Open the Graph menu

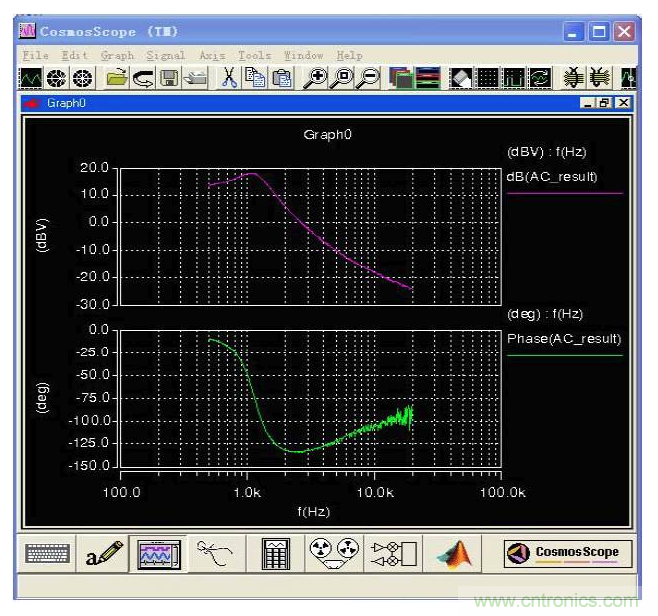coord(117,55)
